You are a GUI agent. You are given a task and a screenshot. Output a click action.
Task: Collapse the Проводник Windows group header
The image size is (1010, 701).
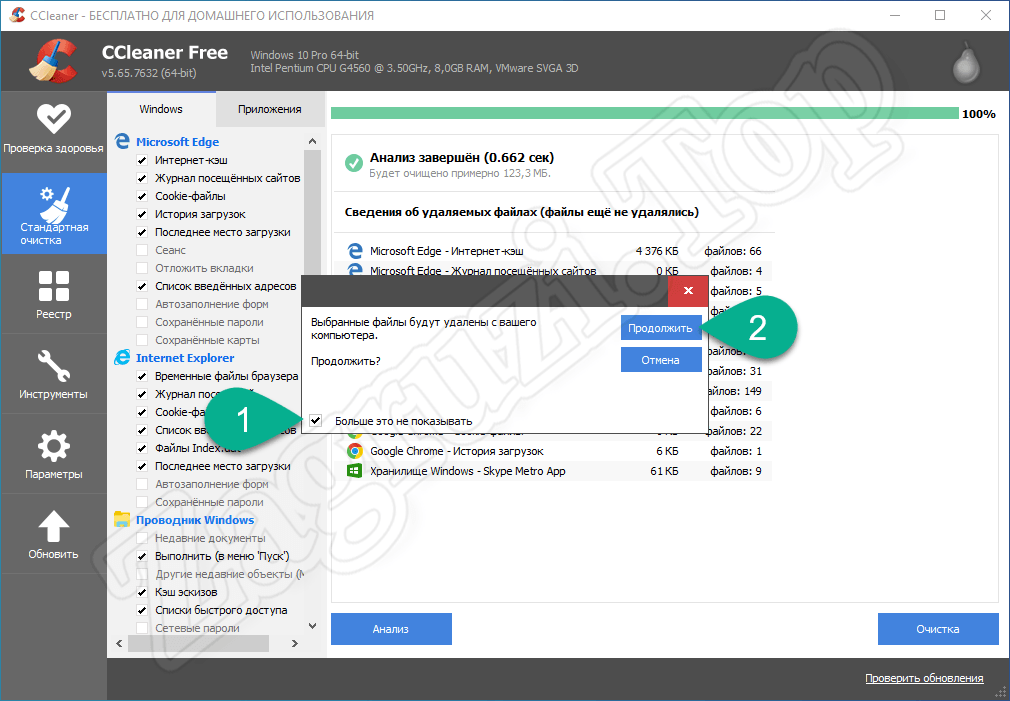[195, 519]
